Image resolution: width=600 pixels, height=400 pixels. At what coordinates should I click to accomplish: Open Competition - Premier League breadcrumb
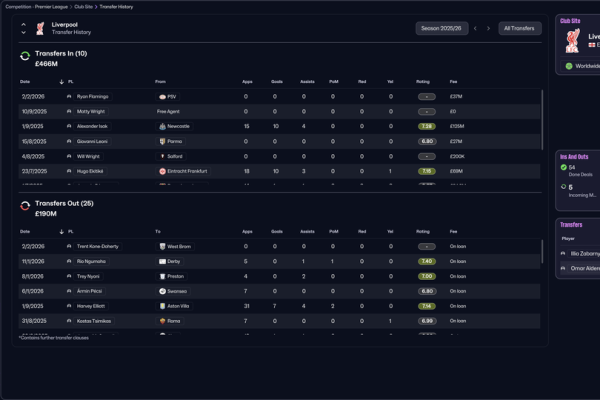[41, 6]
